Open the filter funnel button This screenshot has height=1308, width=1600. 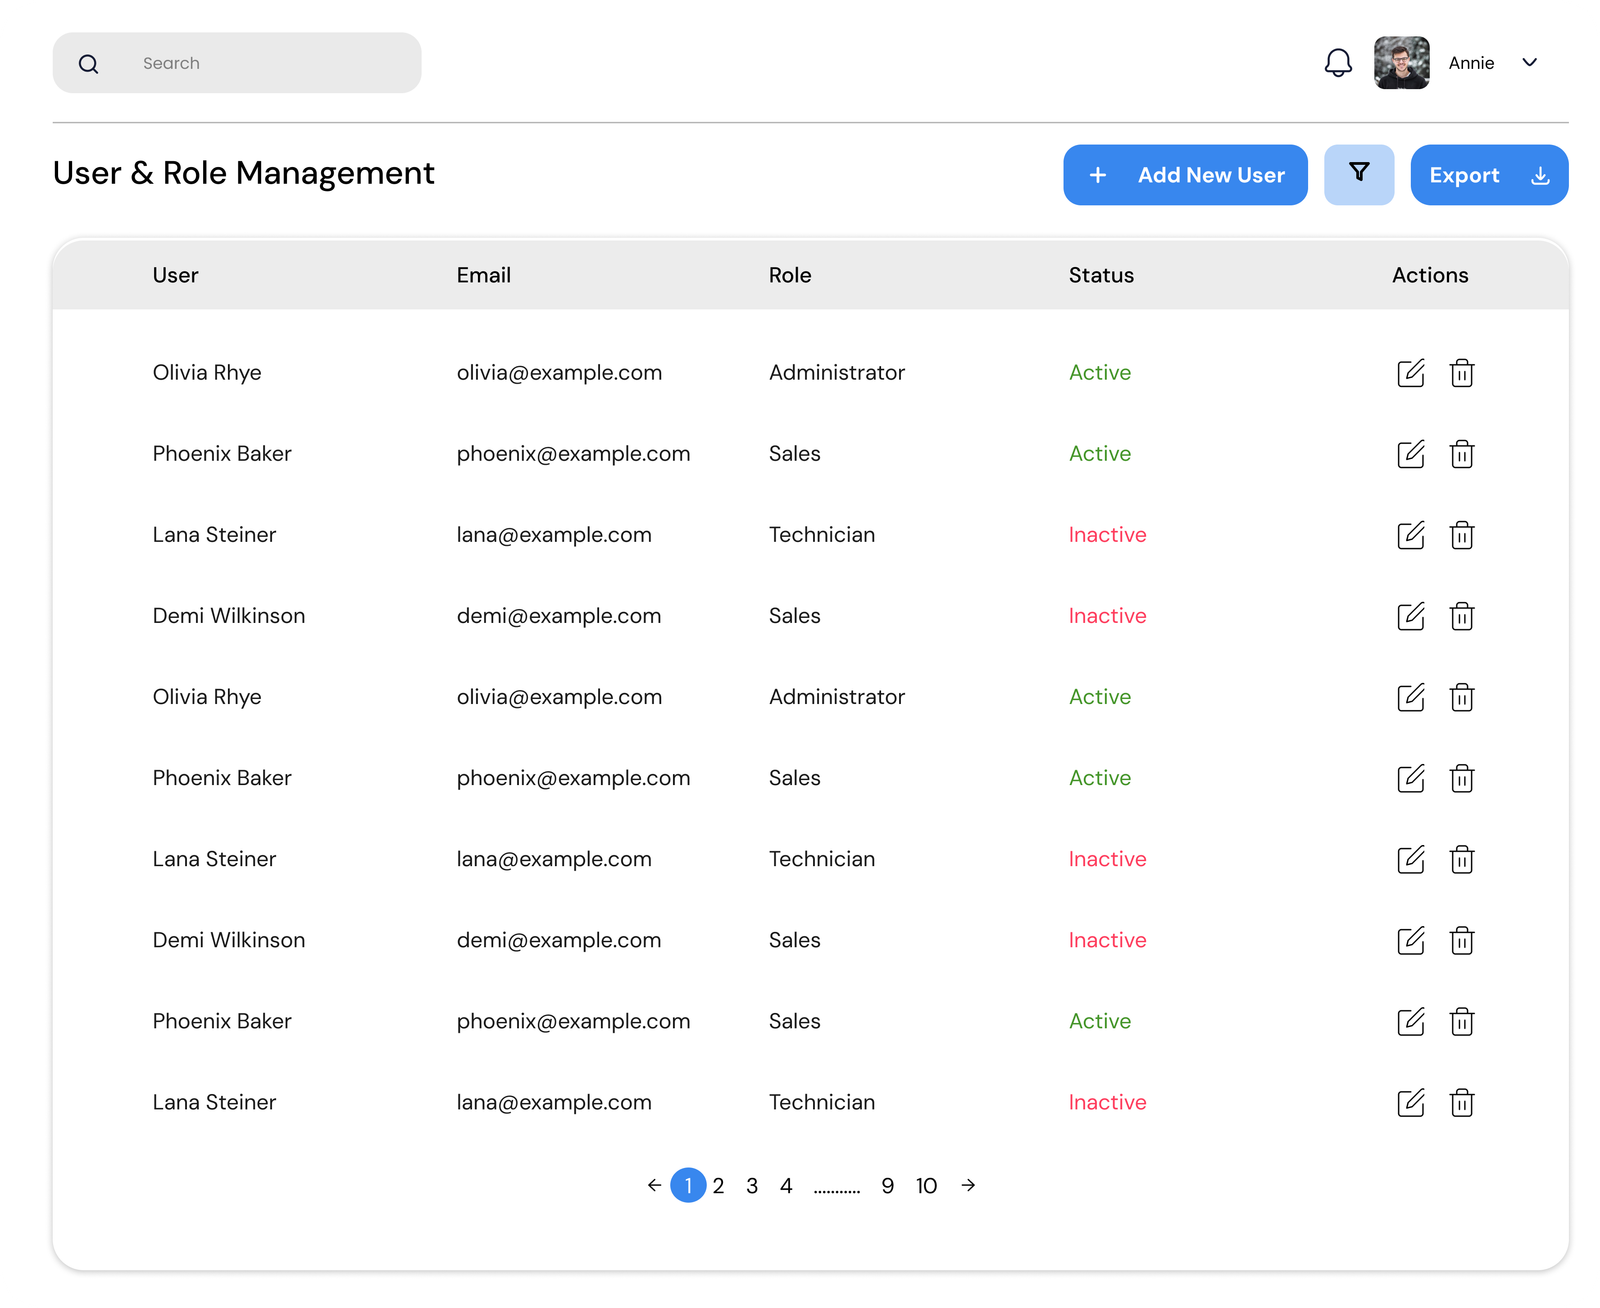pyautogui.click(x=1359, y=175)
